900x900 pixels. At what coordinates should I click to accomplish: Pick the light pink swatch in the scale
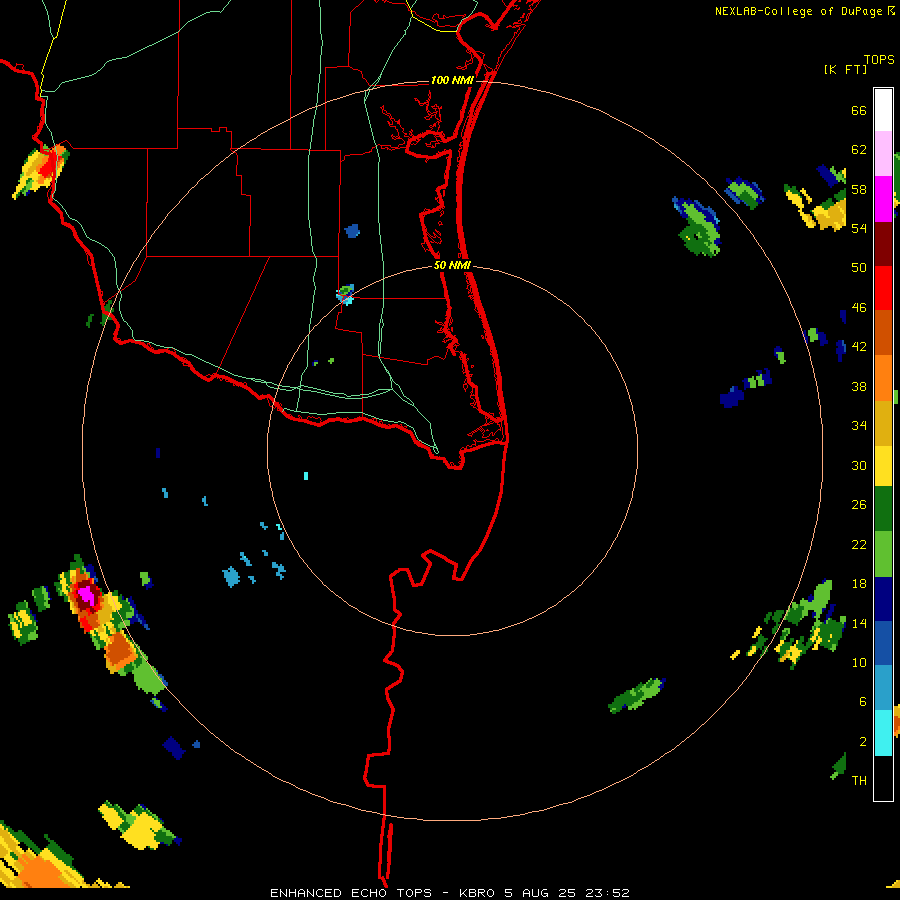883,154
